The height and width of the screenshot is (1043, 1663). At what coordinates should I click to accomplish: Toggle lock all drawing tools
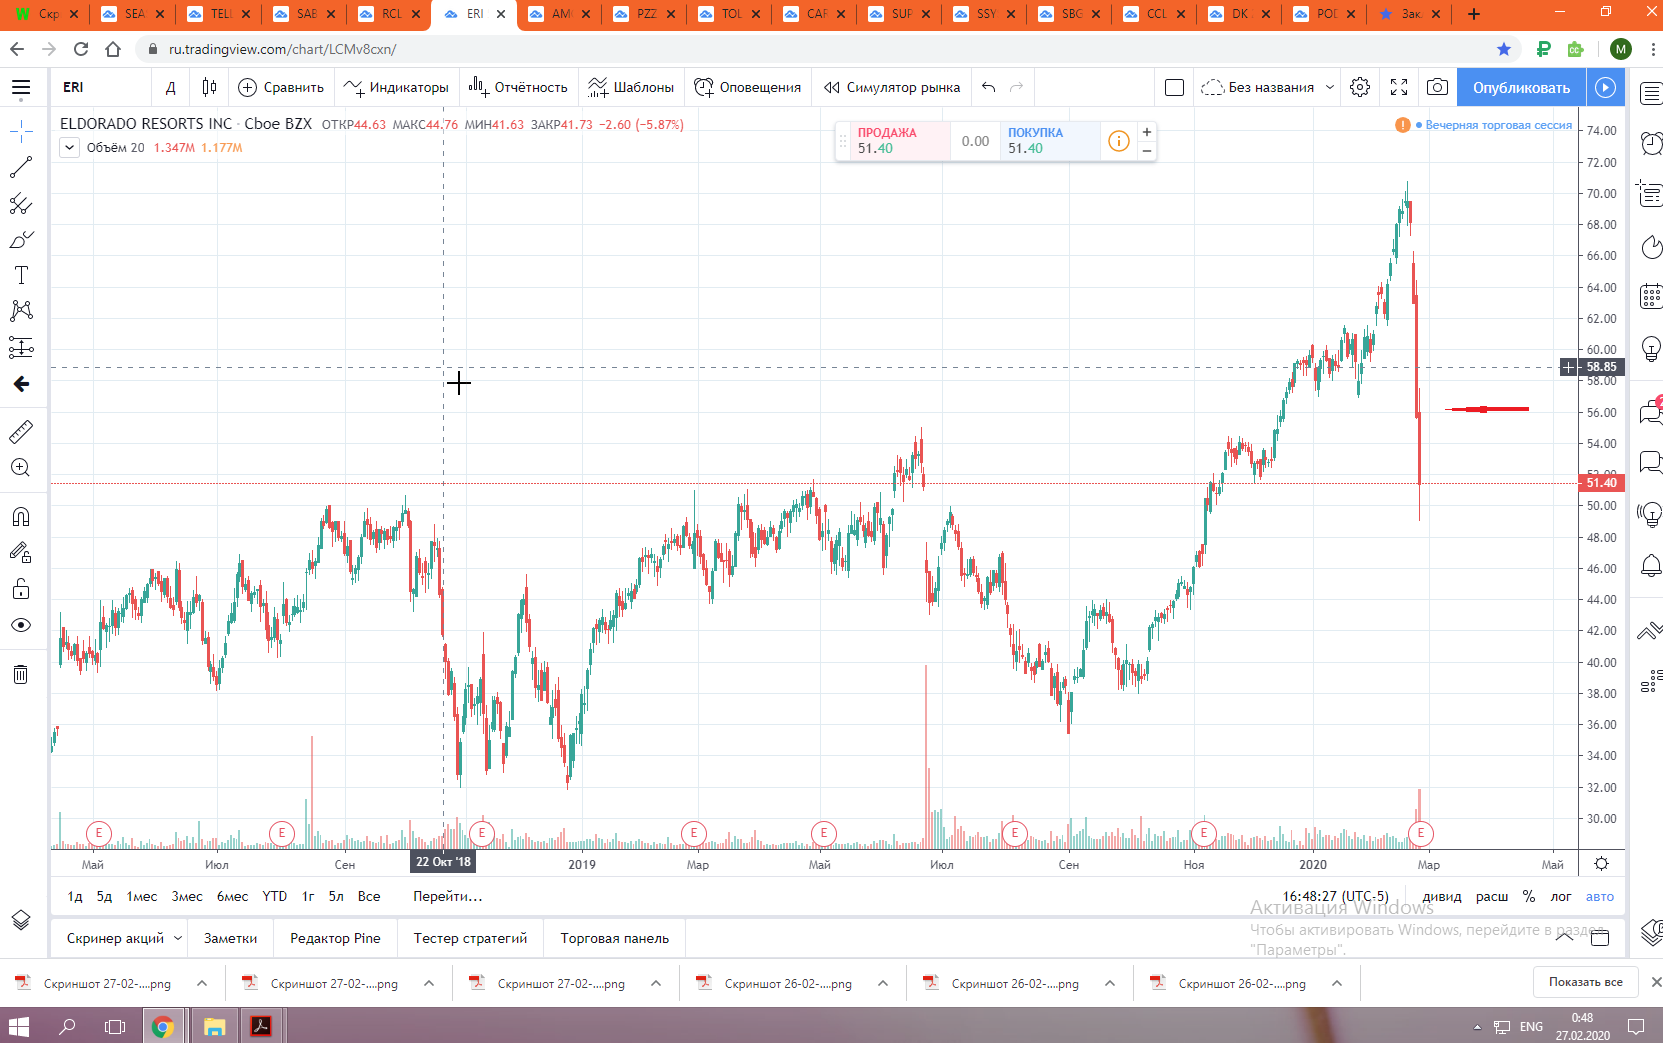point(21,589)
